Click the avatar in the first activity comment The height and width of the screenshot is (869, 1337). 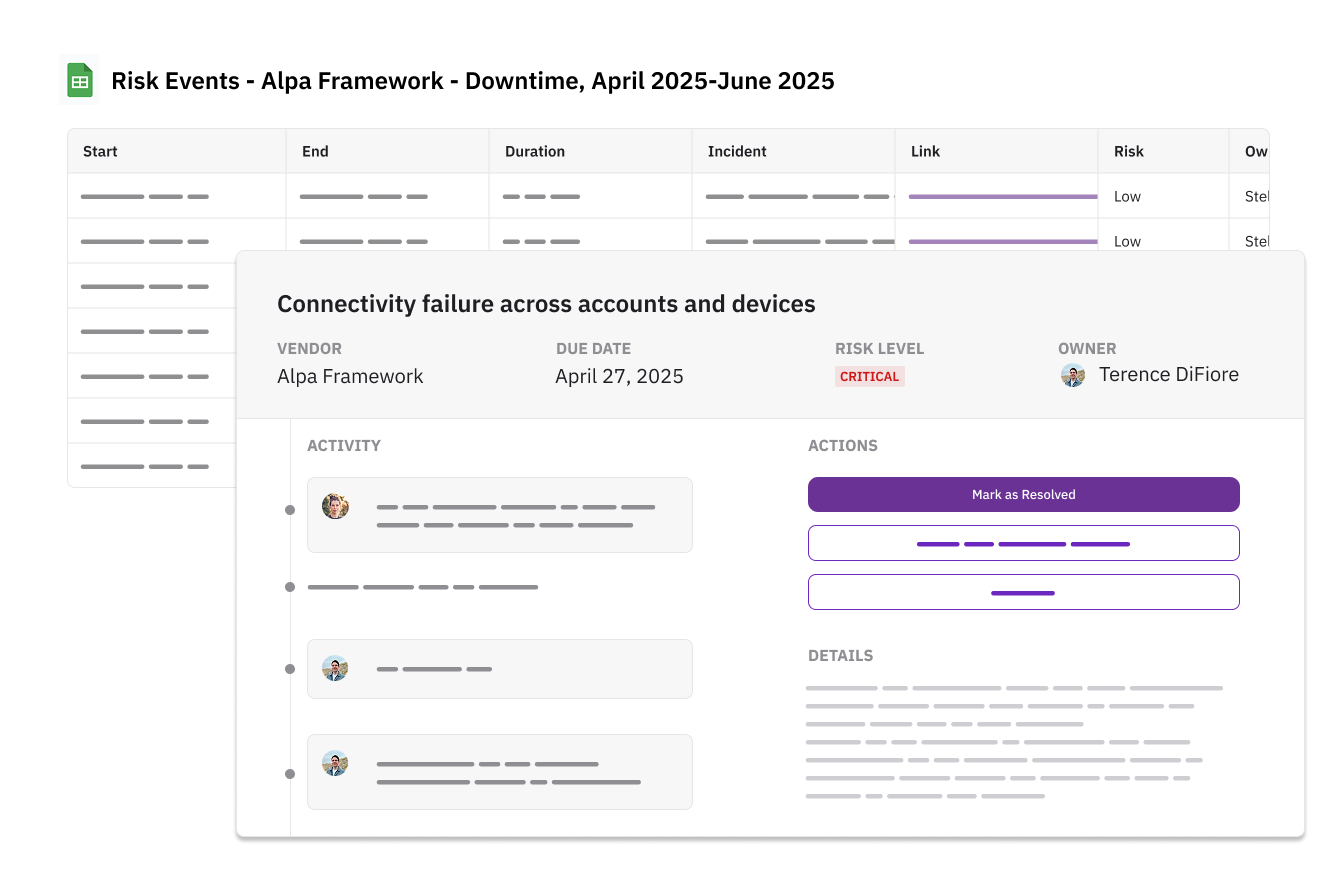(x=335, y=506)
